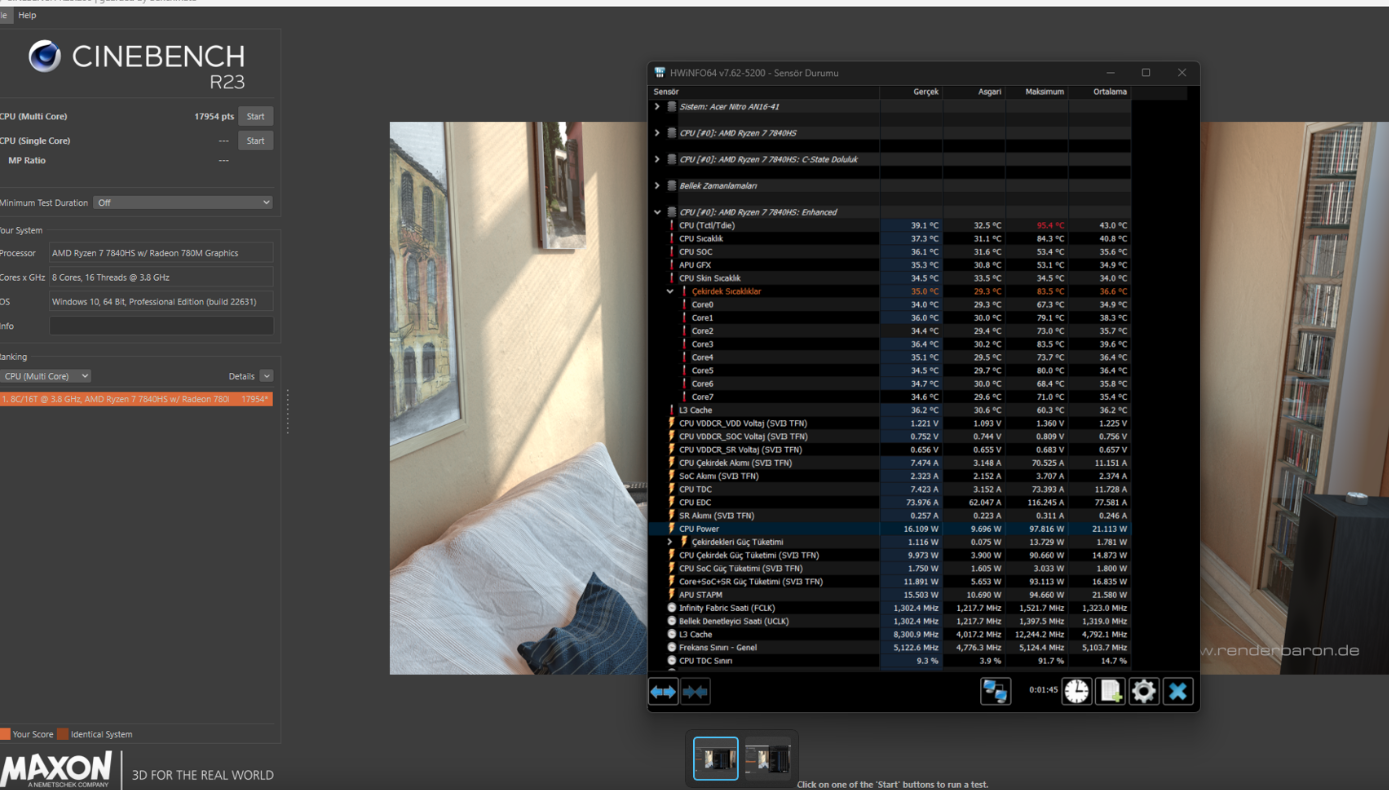Click the thermometer icon beside APU GFX
The height and width of the screenshot is (790, 1389).
(672, 265)
